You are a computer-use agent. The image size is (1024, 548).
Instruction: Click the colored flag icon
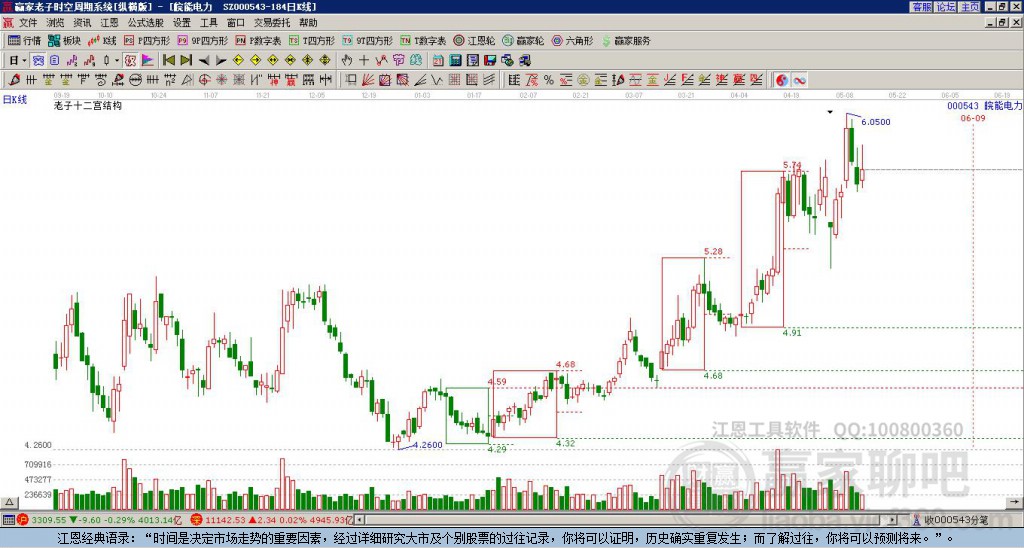click(x=148, y=61)
